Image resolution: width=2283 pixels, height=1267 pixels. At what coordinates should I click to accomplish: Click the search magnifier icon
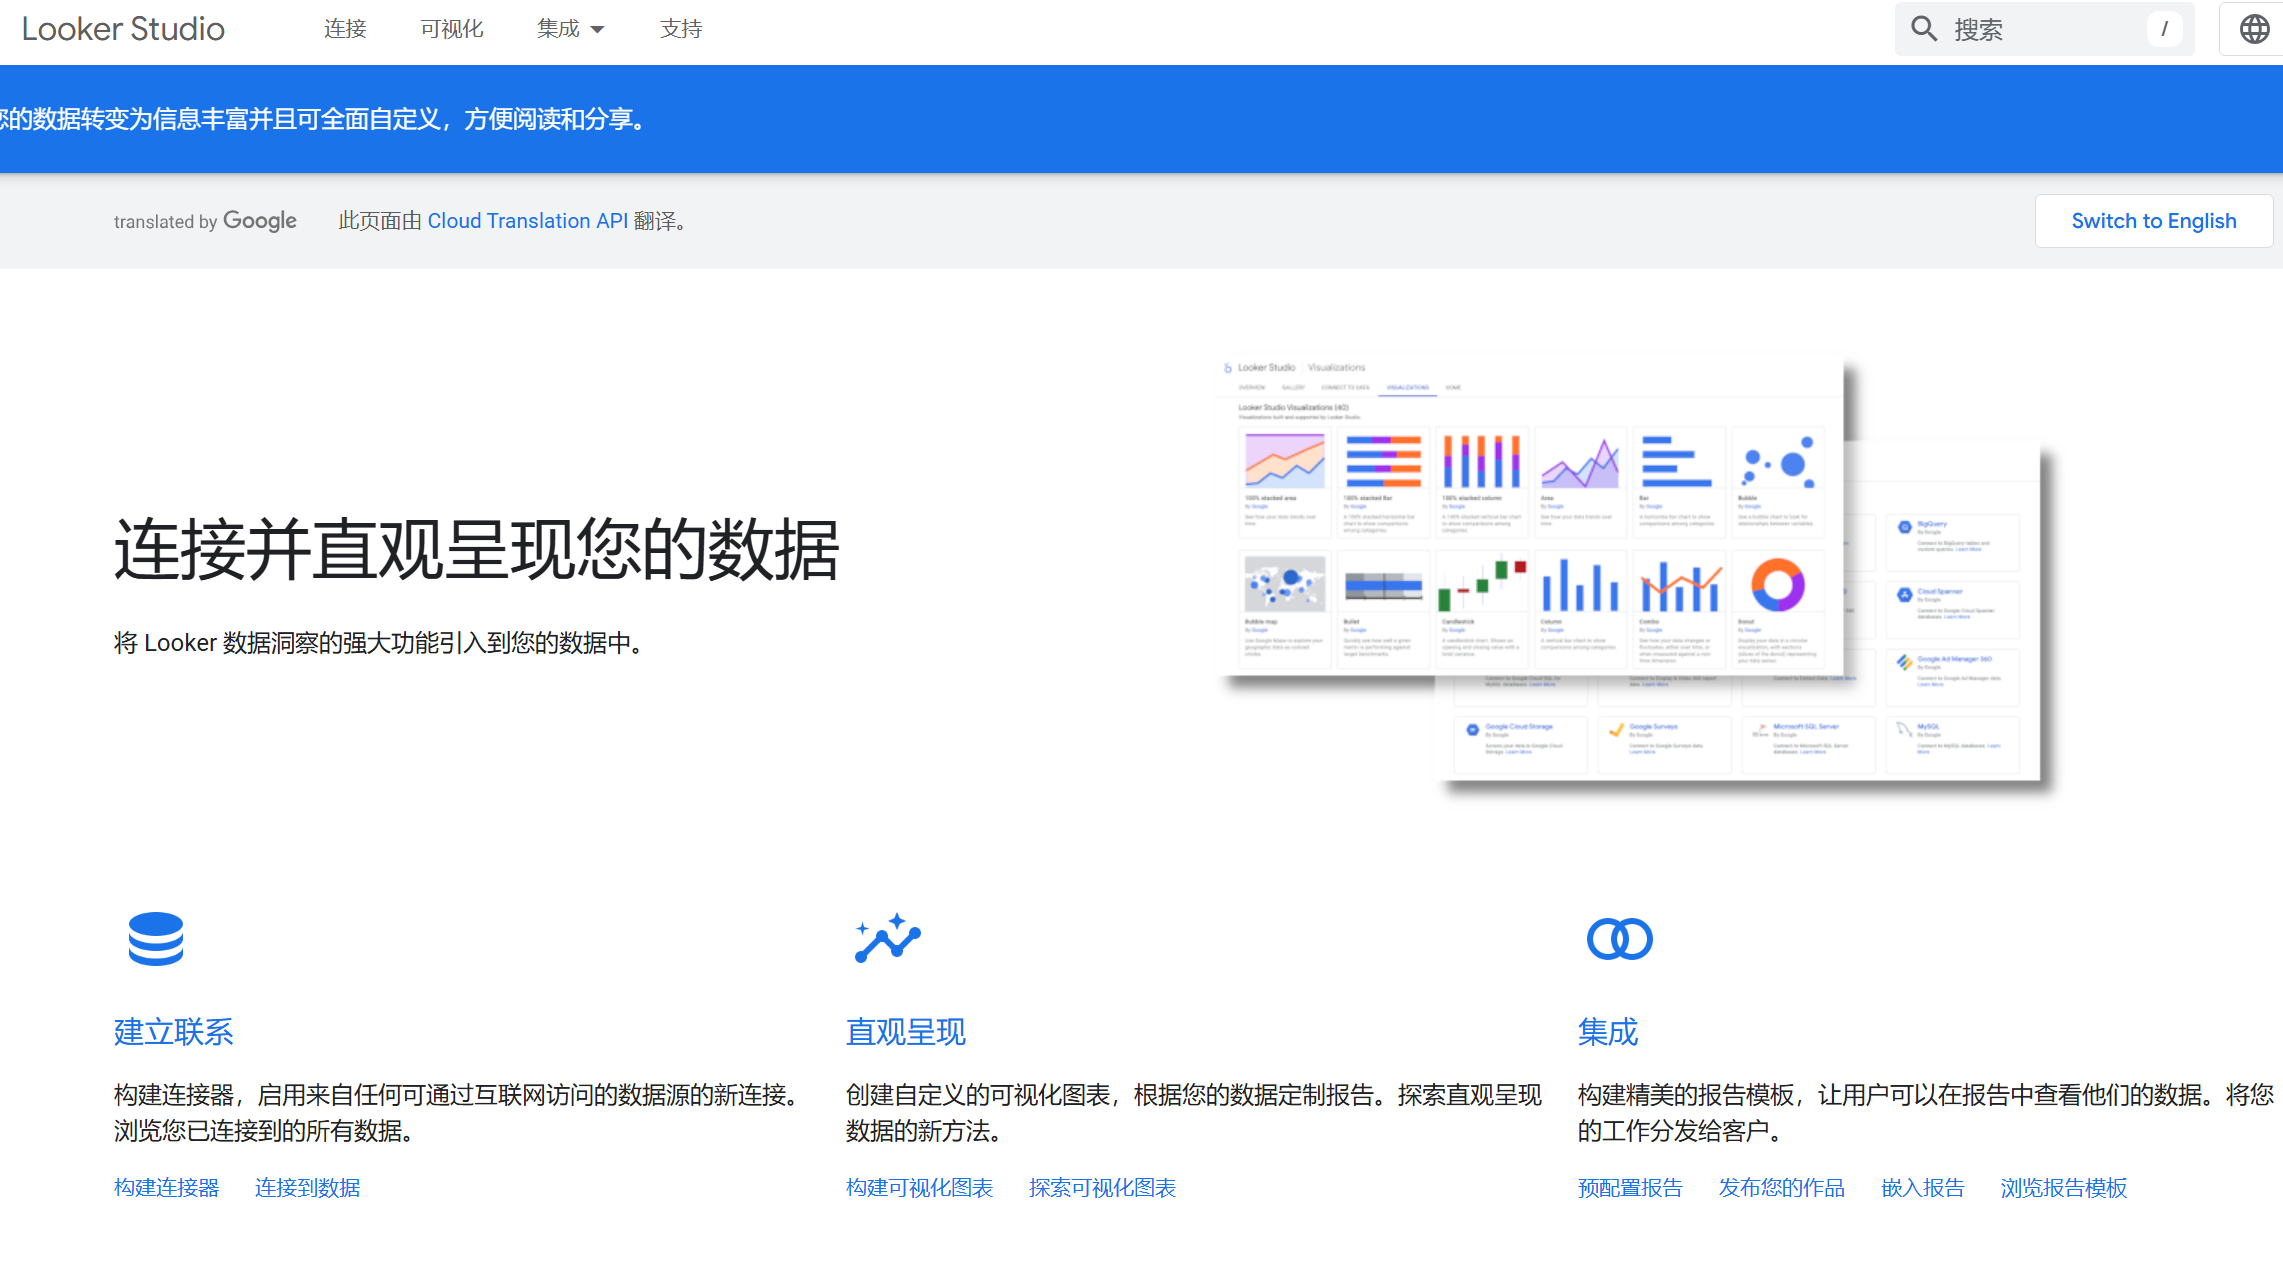[x=1924, y=29]
